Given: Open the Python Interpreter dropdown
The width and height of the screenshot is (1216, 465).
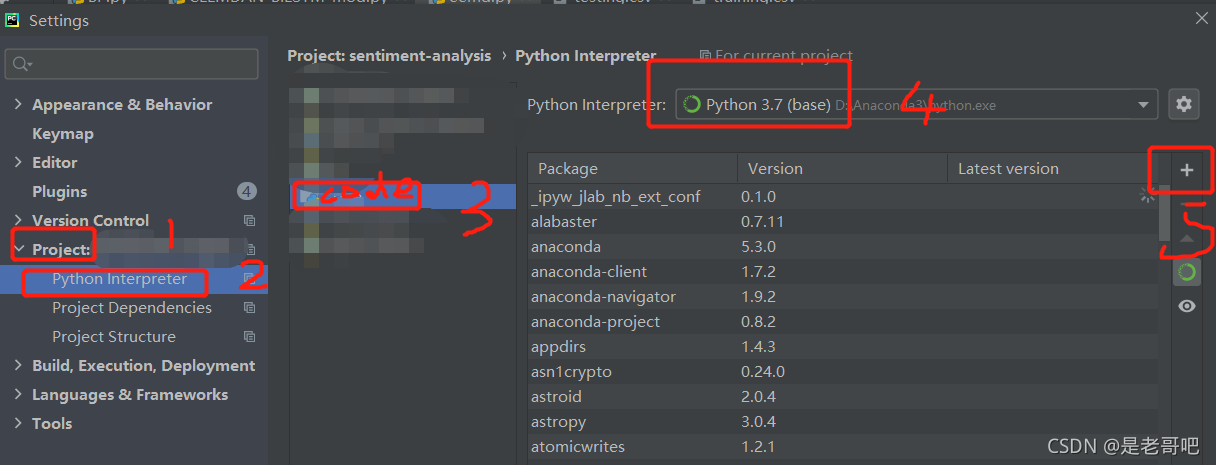Looking at the screenshot, I should [917, 104].
